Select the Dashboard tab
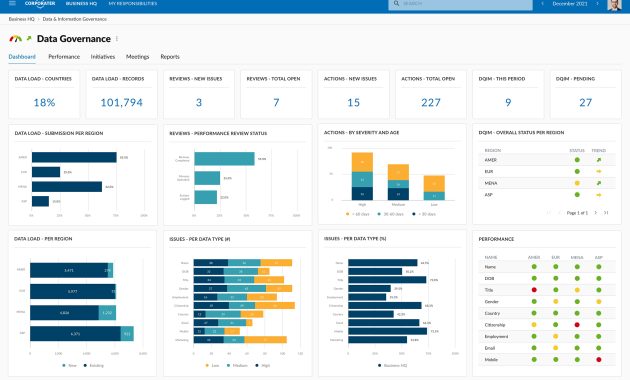The image size is (630, 380). click(22, 57)
